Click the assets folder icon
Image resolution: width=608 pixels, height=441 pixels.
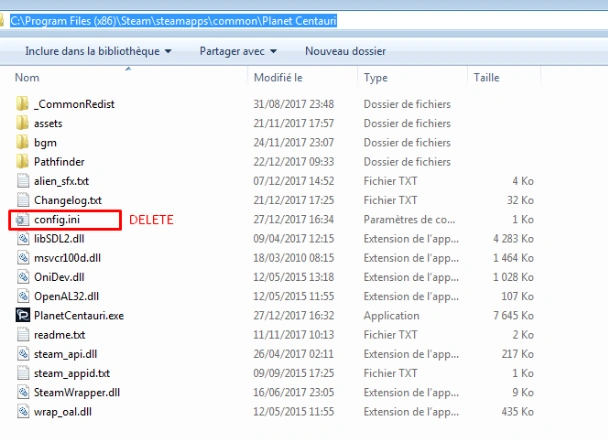(x=22, y=123)
